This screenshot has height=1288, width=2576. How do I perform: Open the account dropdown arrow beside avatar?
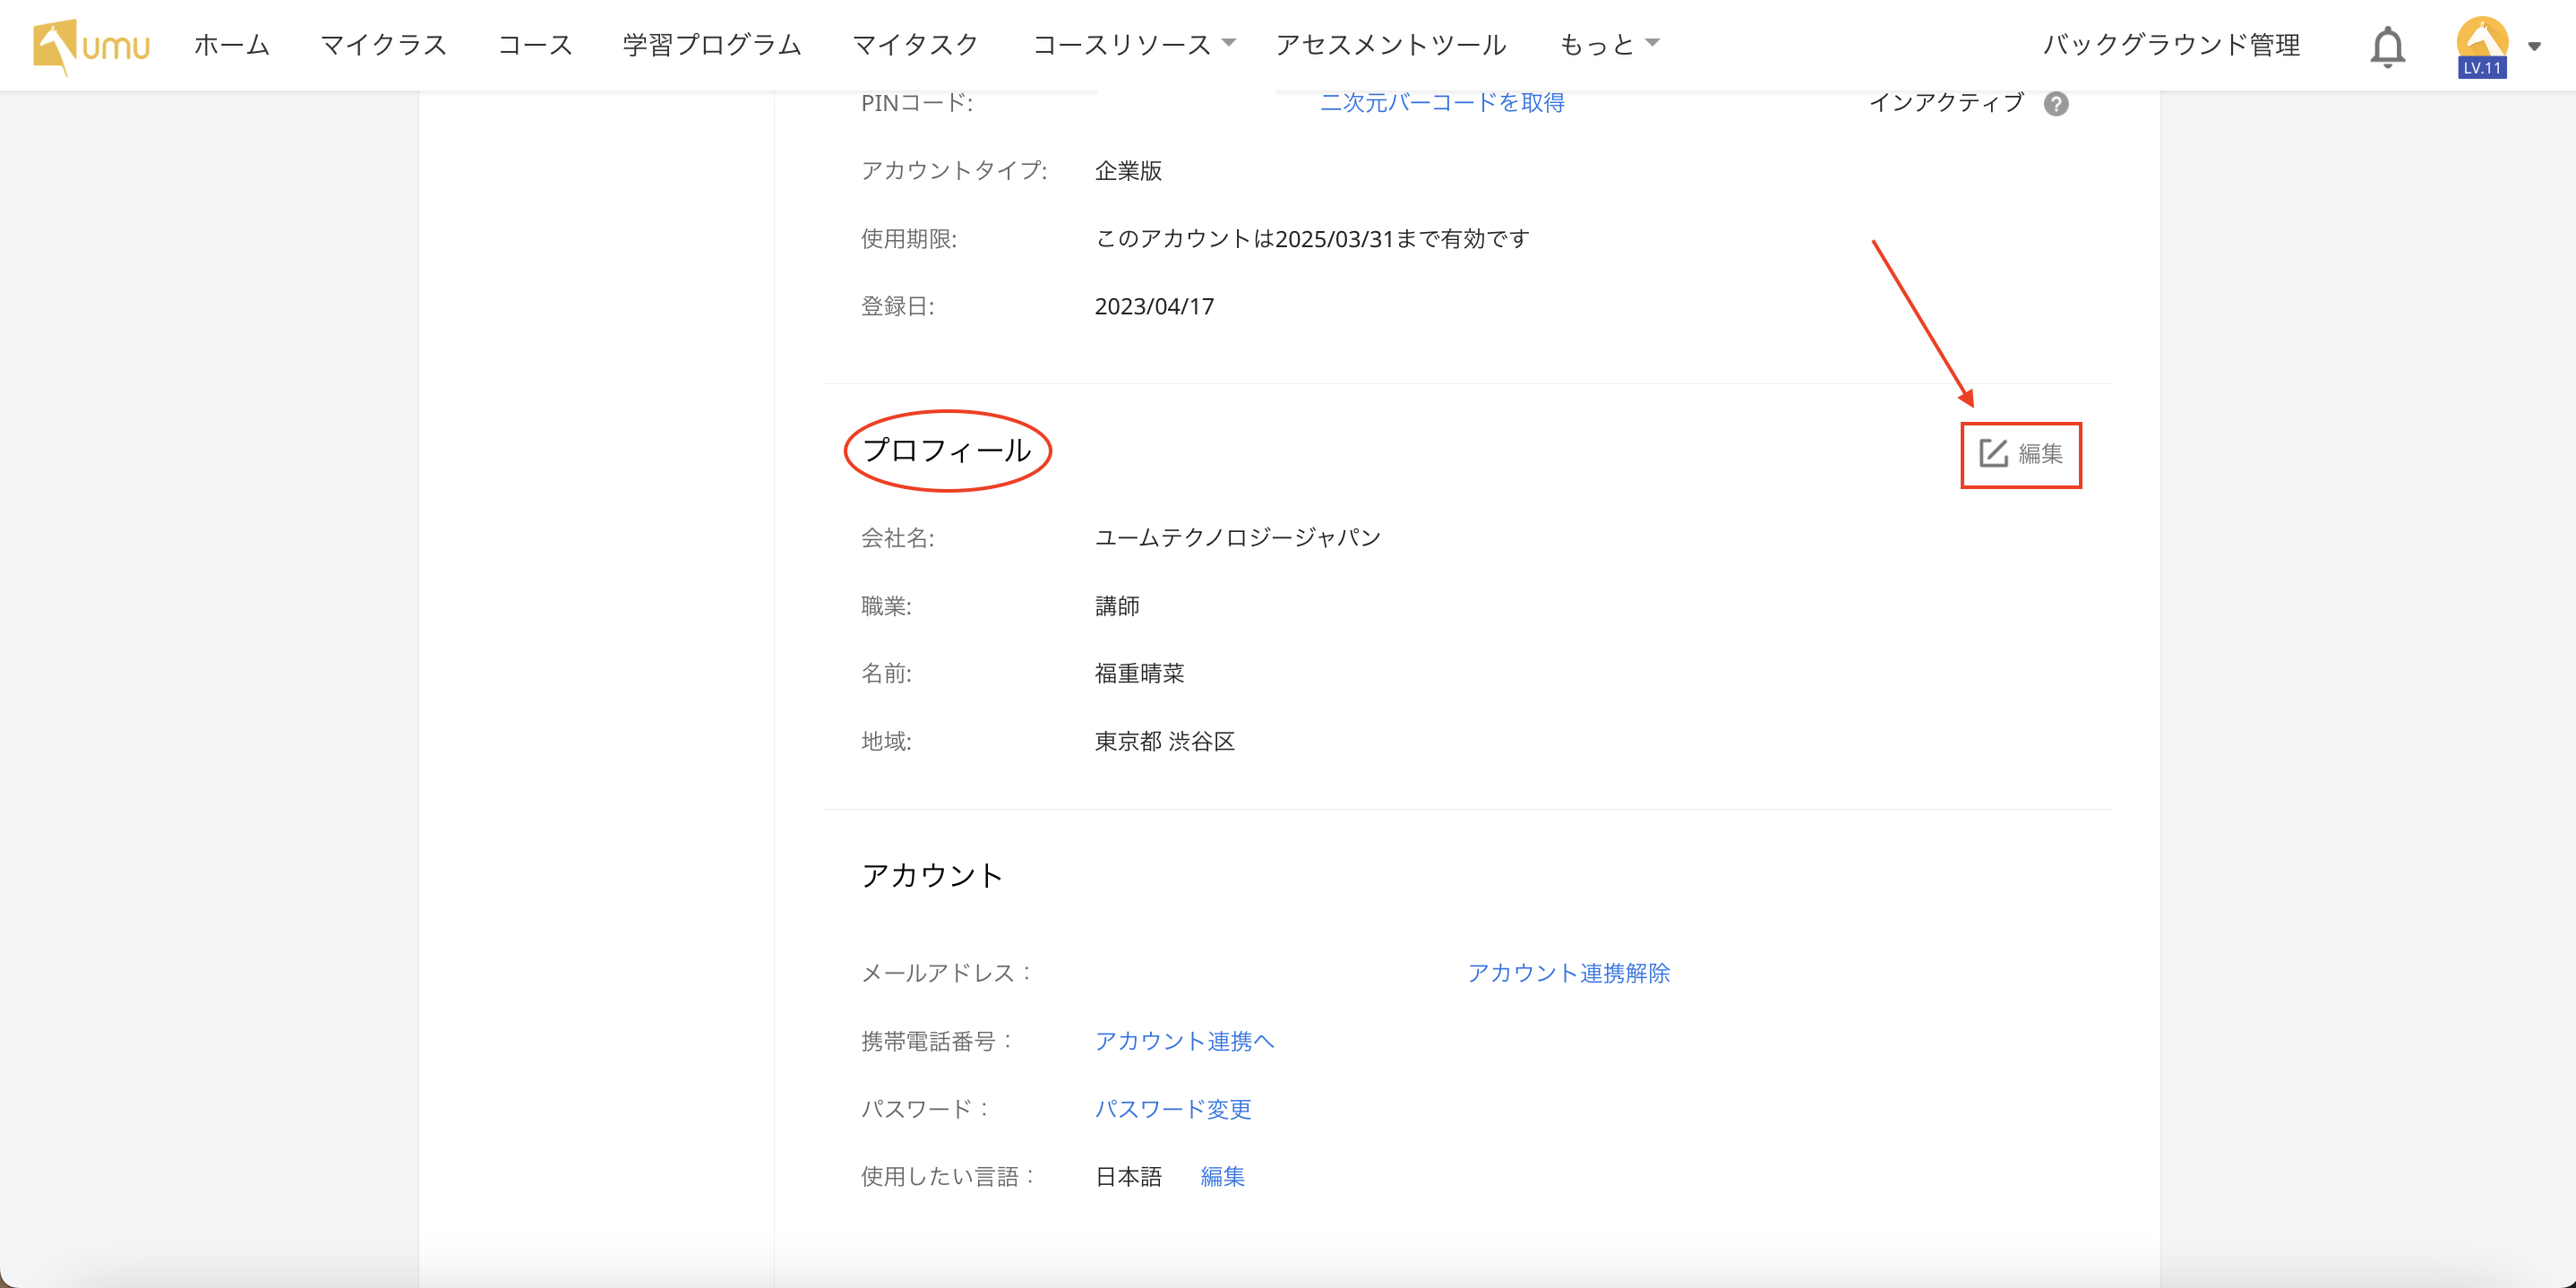click(2534, 46)
